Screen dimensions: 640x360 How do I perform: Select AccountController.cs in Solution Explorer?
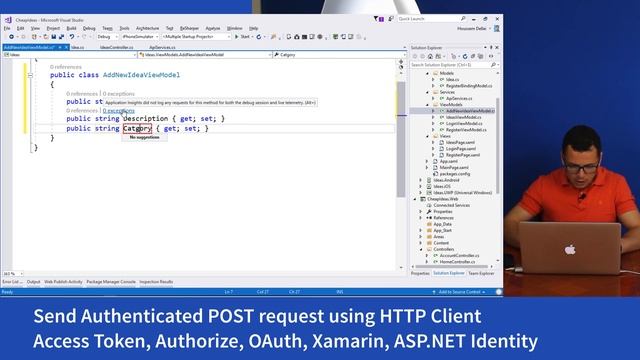coord(460,256)
